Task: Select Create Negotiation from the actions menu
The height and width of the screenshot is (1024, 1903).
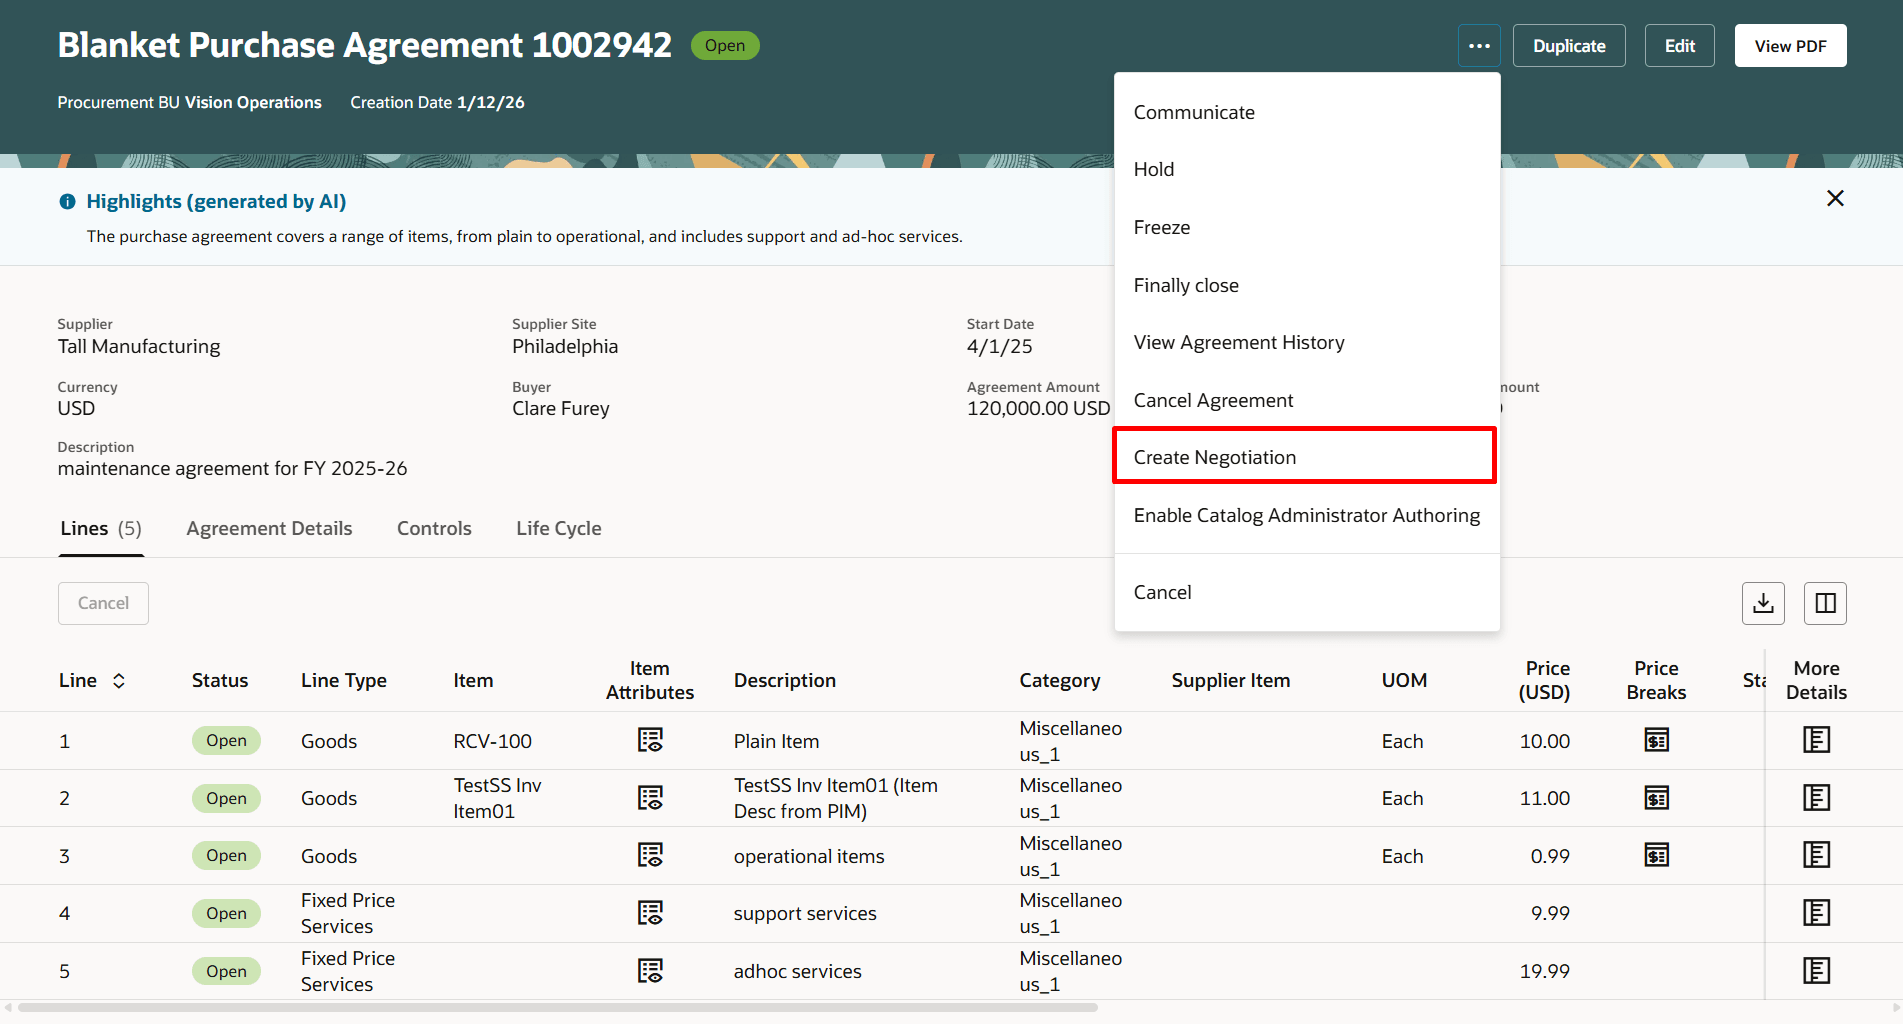Action: (1214, 457)
